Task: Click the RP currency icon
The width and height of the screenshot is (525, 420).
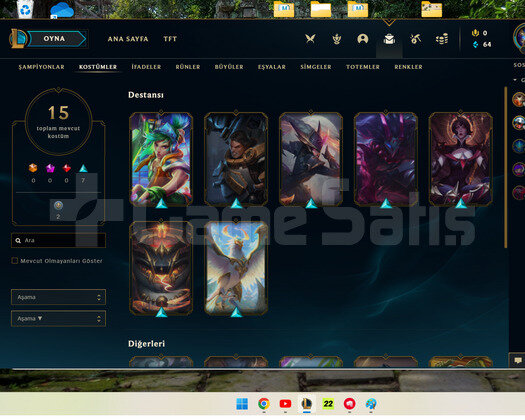Action: point(475,33)
